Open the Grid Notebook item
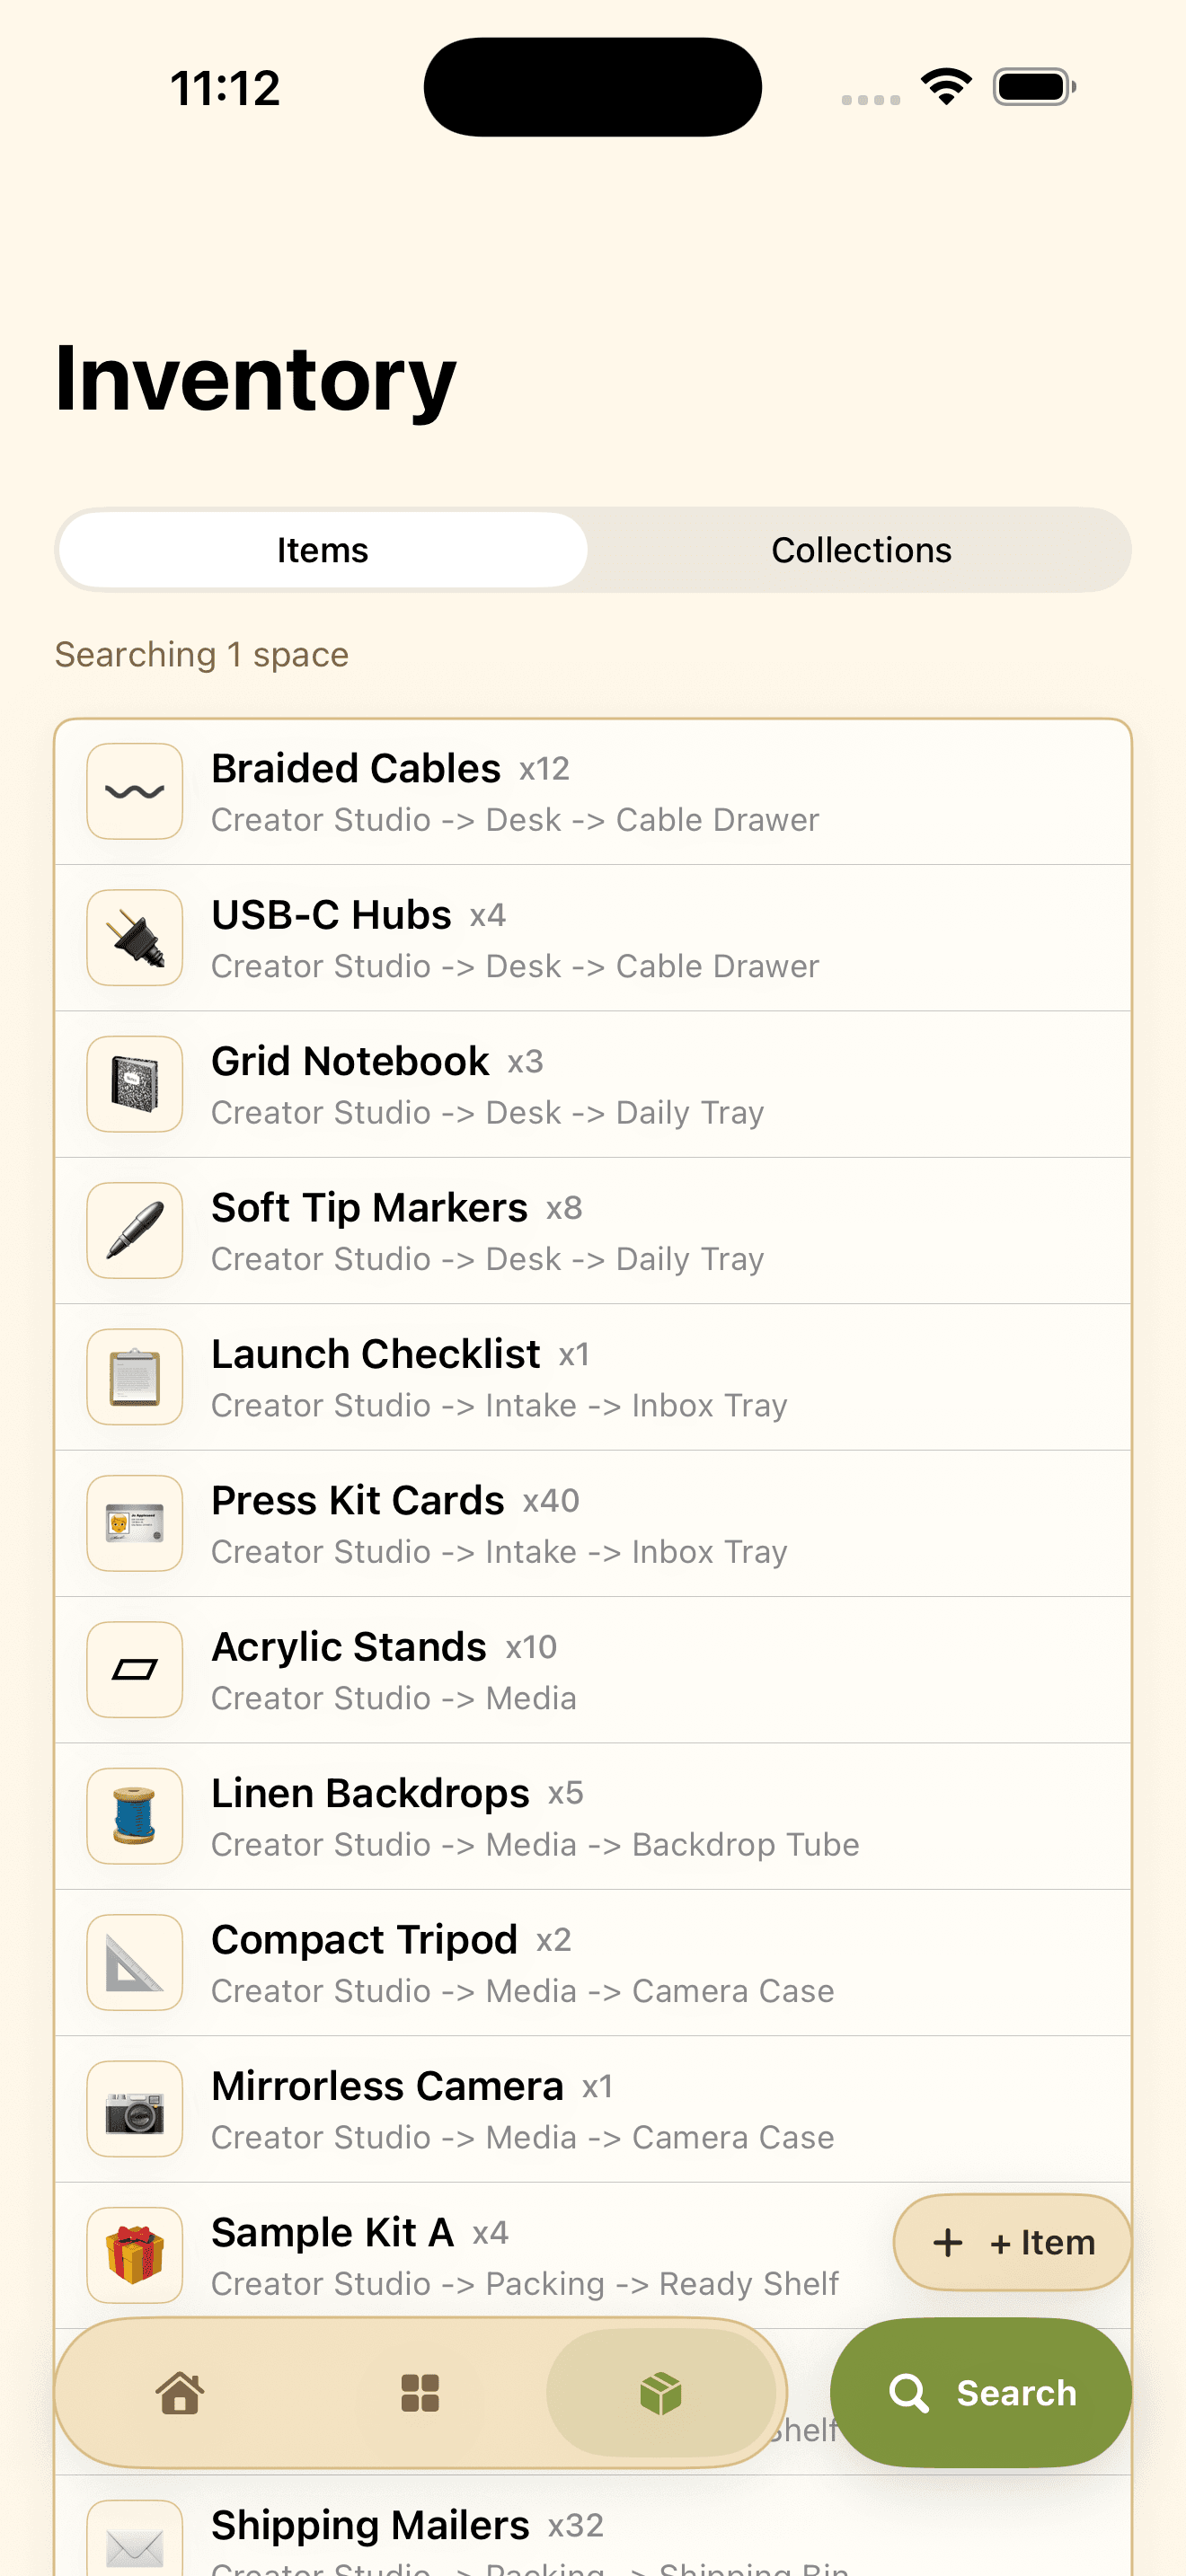 (593, 1084)
